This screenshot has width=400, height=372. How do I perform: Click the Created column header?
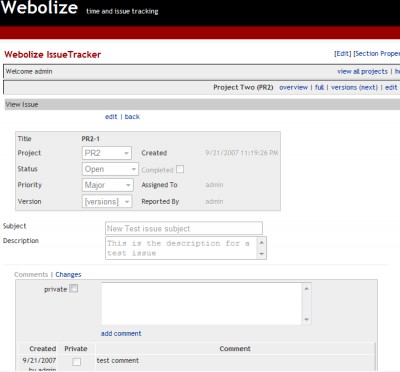(43, 349)
